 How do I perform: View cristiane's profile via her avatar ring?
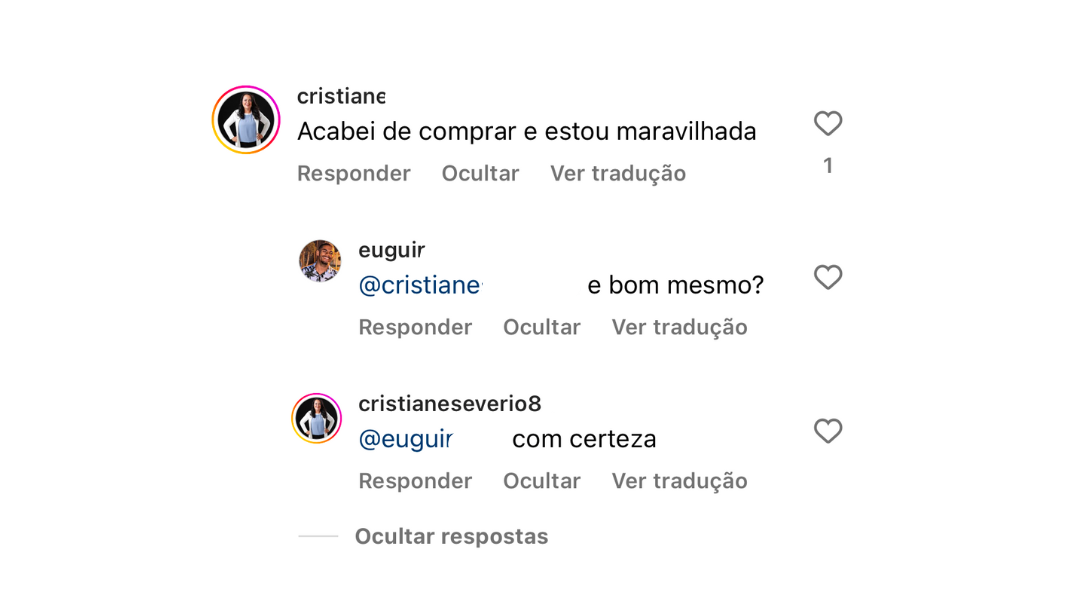tap(245, 119)
